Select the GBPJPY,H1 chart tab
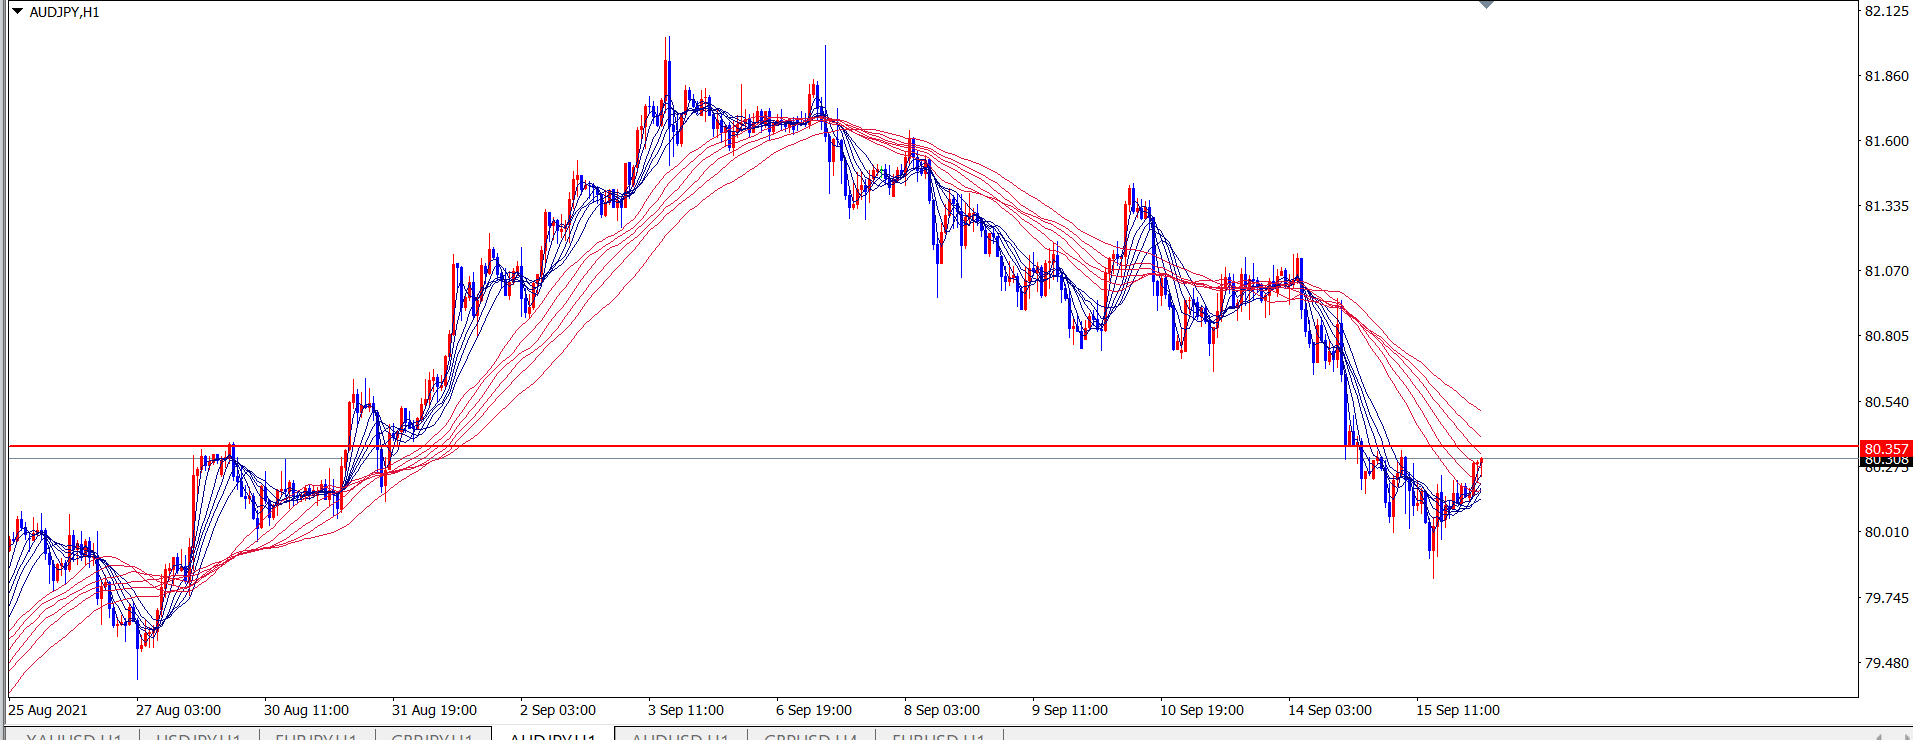This screenshot has height=740, width=1913. coord(432,736)
